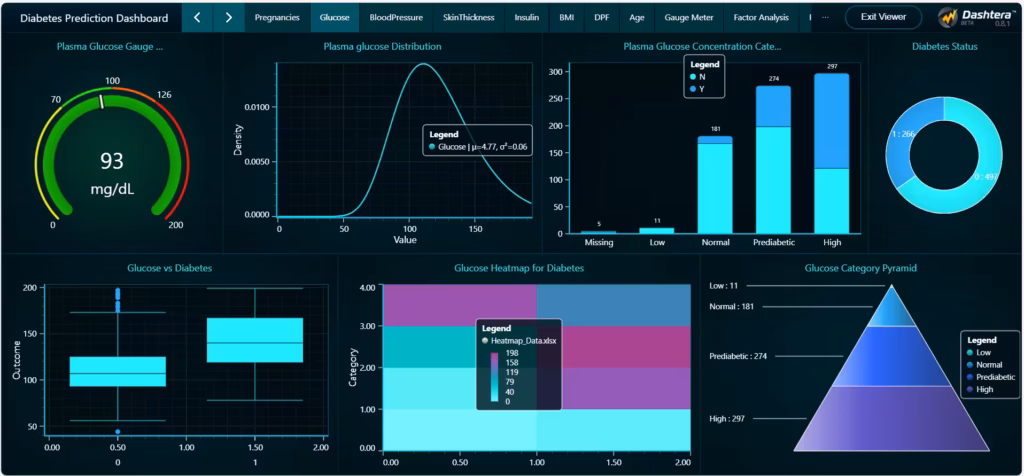Select the Factor Analysis tab
Image resolution: width=1024 pixels, height=476 pixels.
tap(761, 18)
